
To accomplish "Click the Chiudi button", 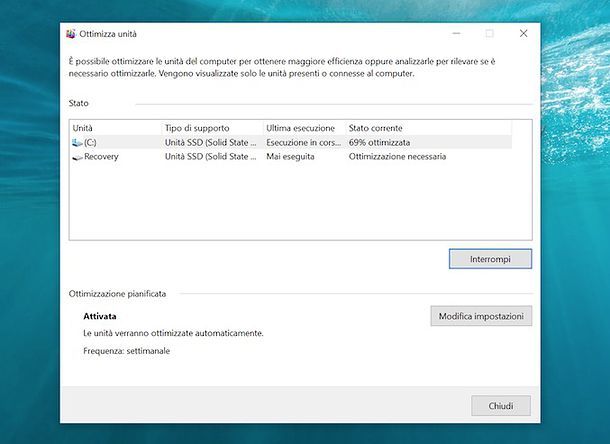I will (x=501, y=405).
